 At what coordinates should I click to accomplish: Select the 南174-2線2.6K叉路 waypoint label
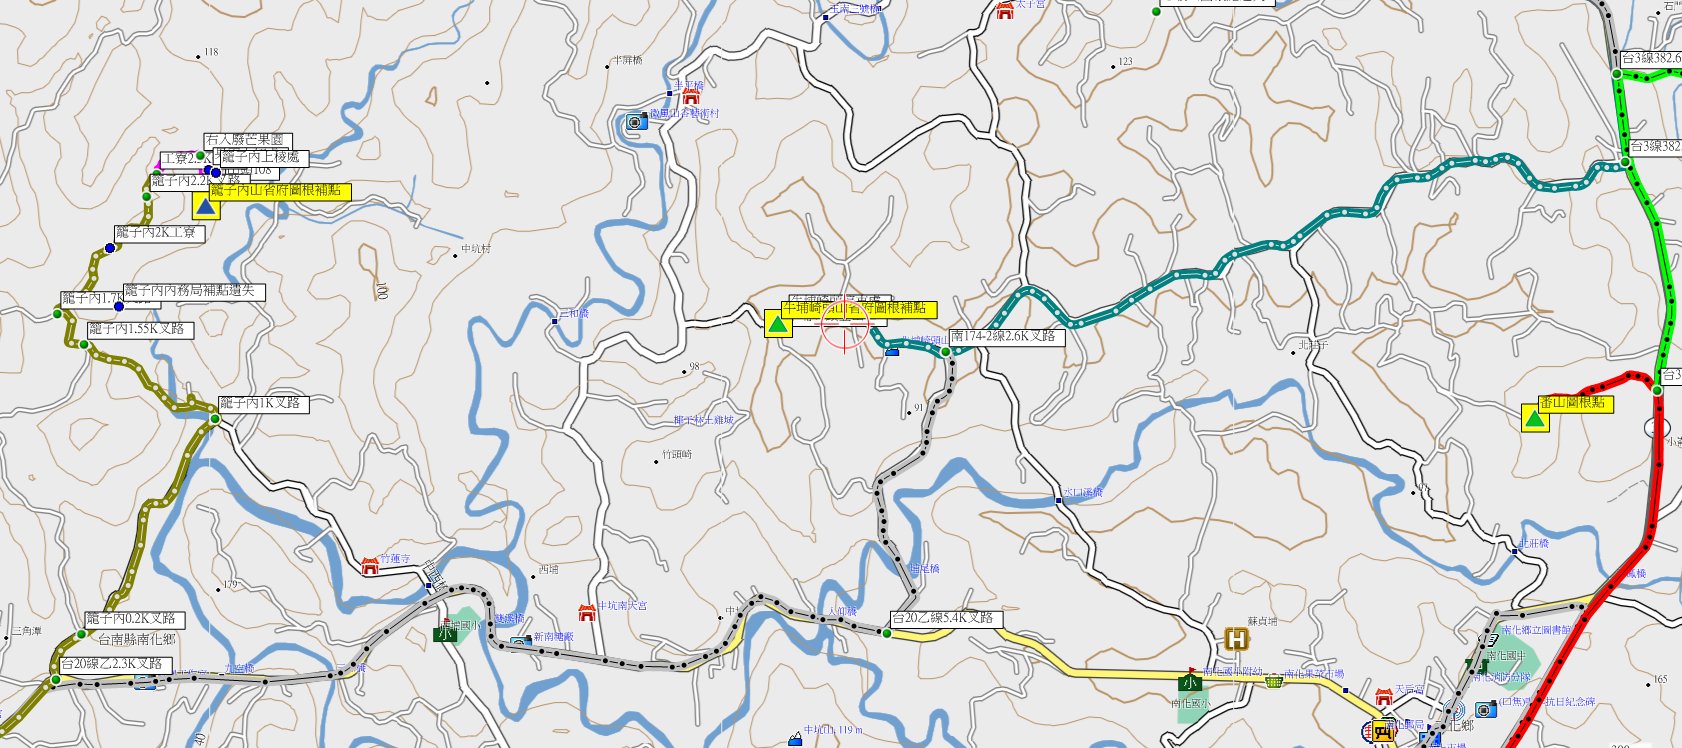(x=1007, y=337)
